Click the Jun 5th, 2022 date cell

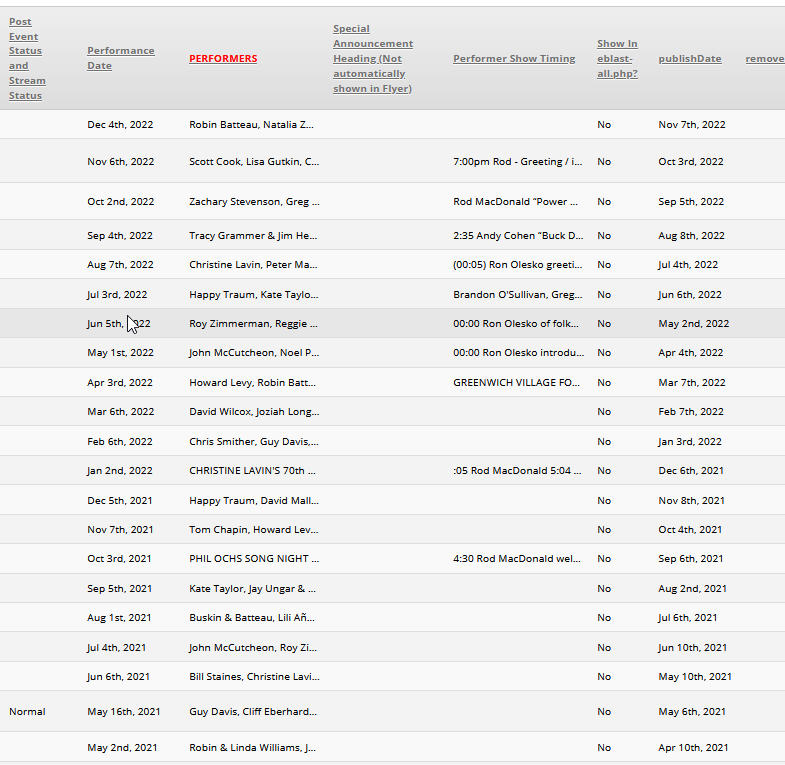pyautogui.click(x=118, y=324)
